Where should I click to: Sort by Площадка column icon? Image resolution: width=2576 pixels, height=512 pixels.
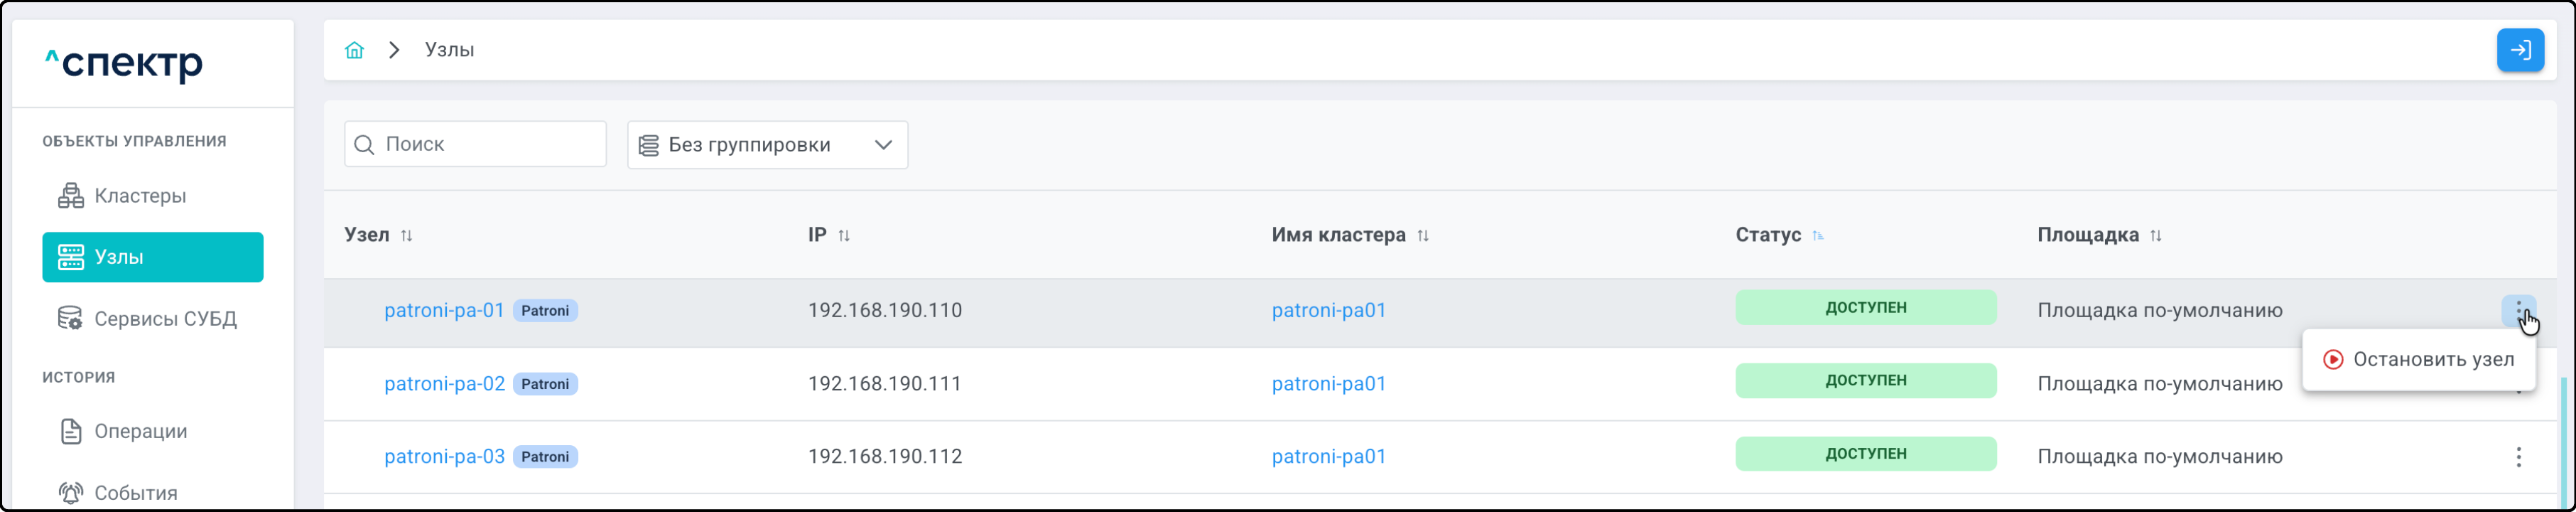pos(2156,236)
